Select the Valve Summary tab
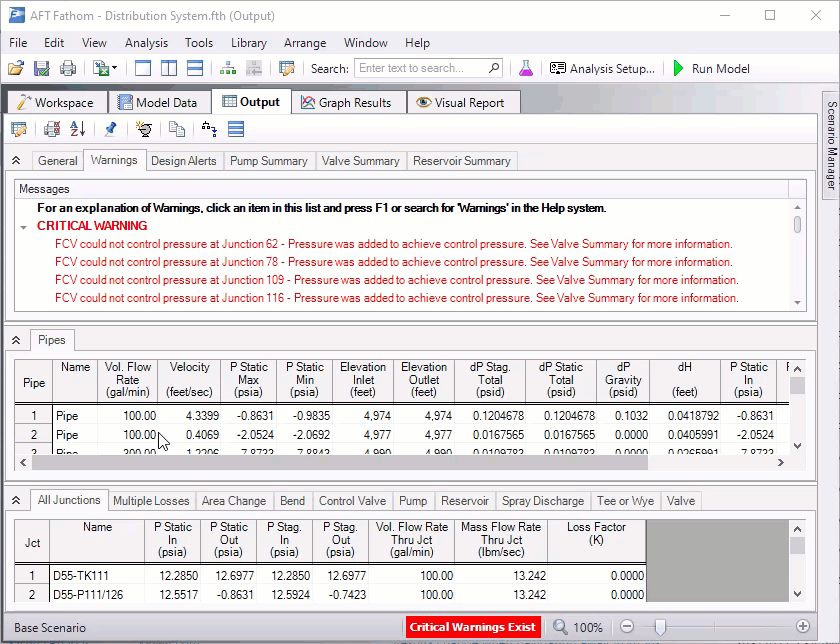 (361, 161)
